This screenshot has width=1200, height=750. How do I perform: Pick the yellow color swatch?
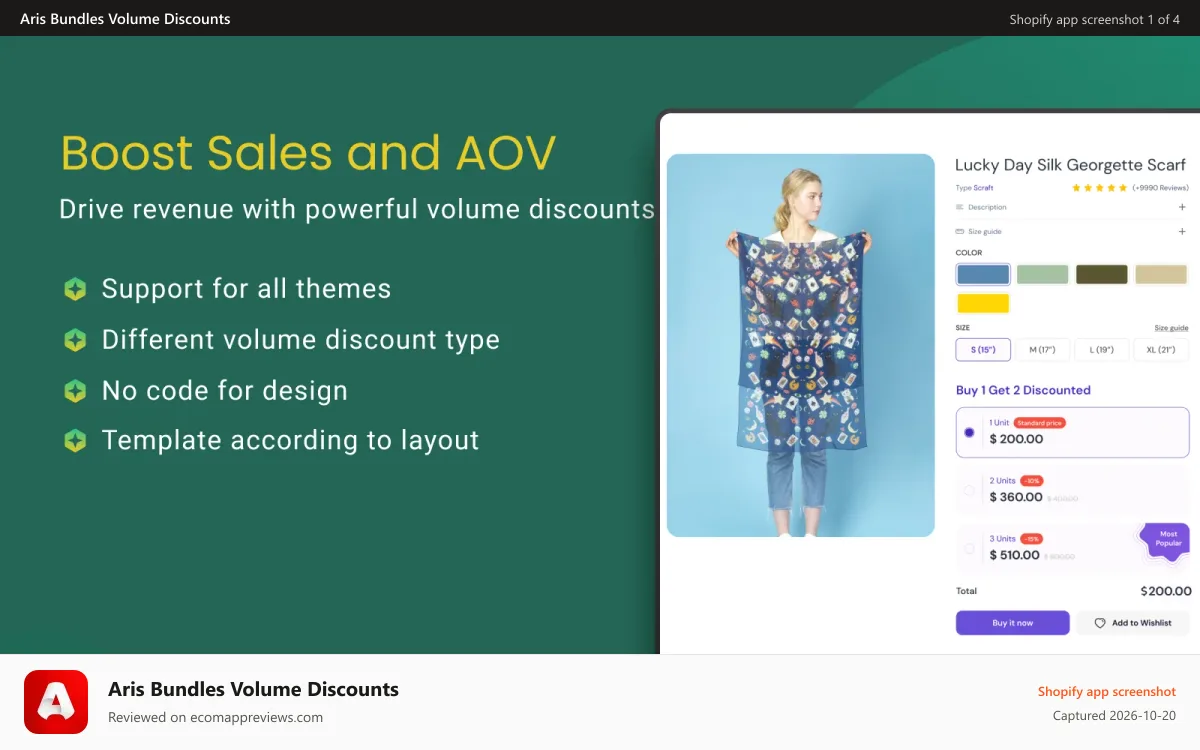pos(983,303)
